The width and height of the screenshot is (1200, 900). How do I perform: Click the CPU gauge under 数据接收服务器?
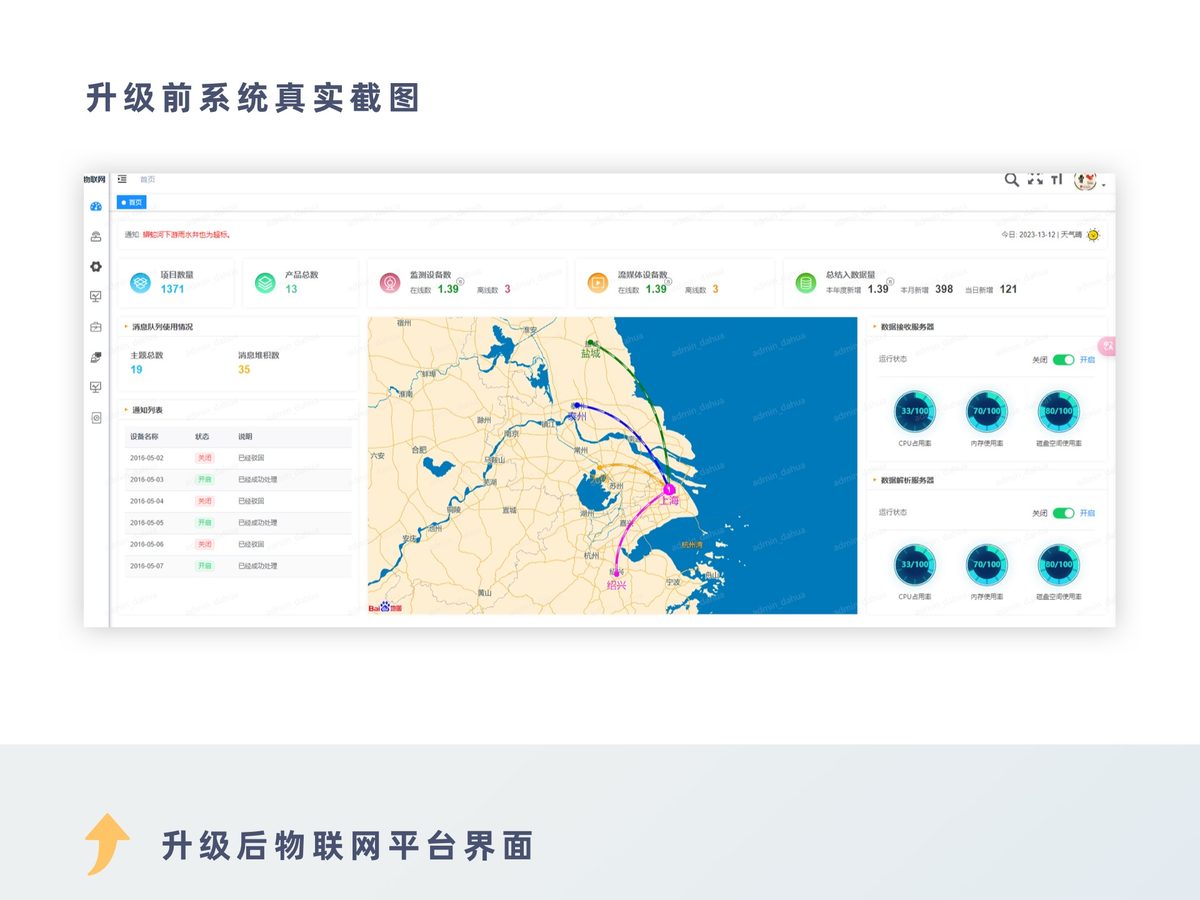tap(914, 411)
